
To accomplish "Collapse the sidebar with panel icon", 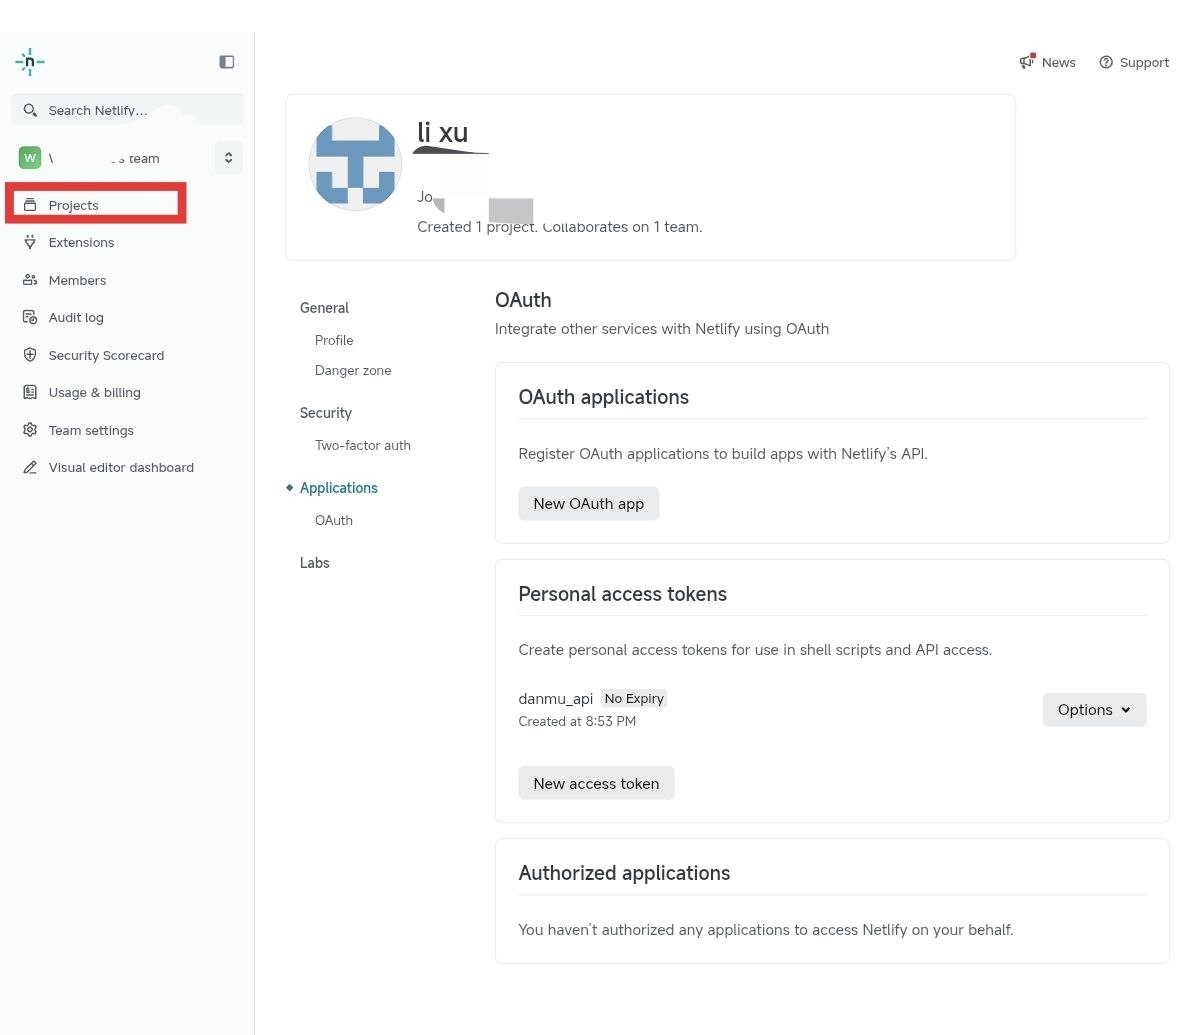I will click(x=226, y=62).
